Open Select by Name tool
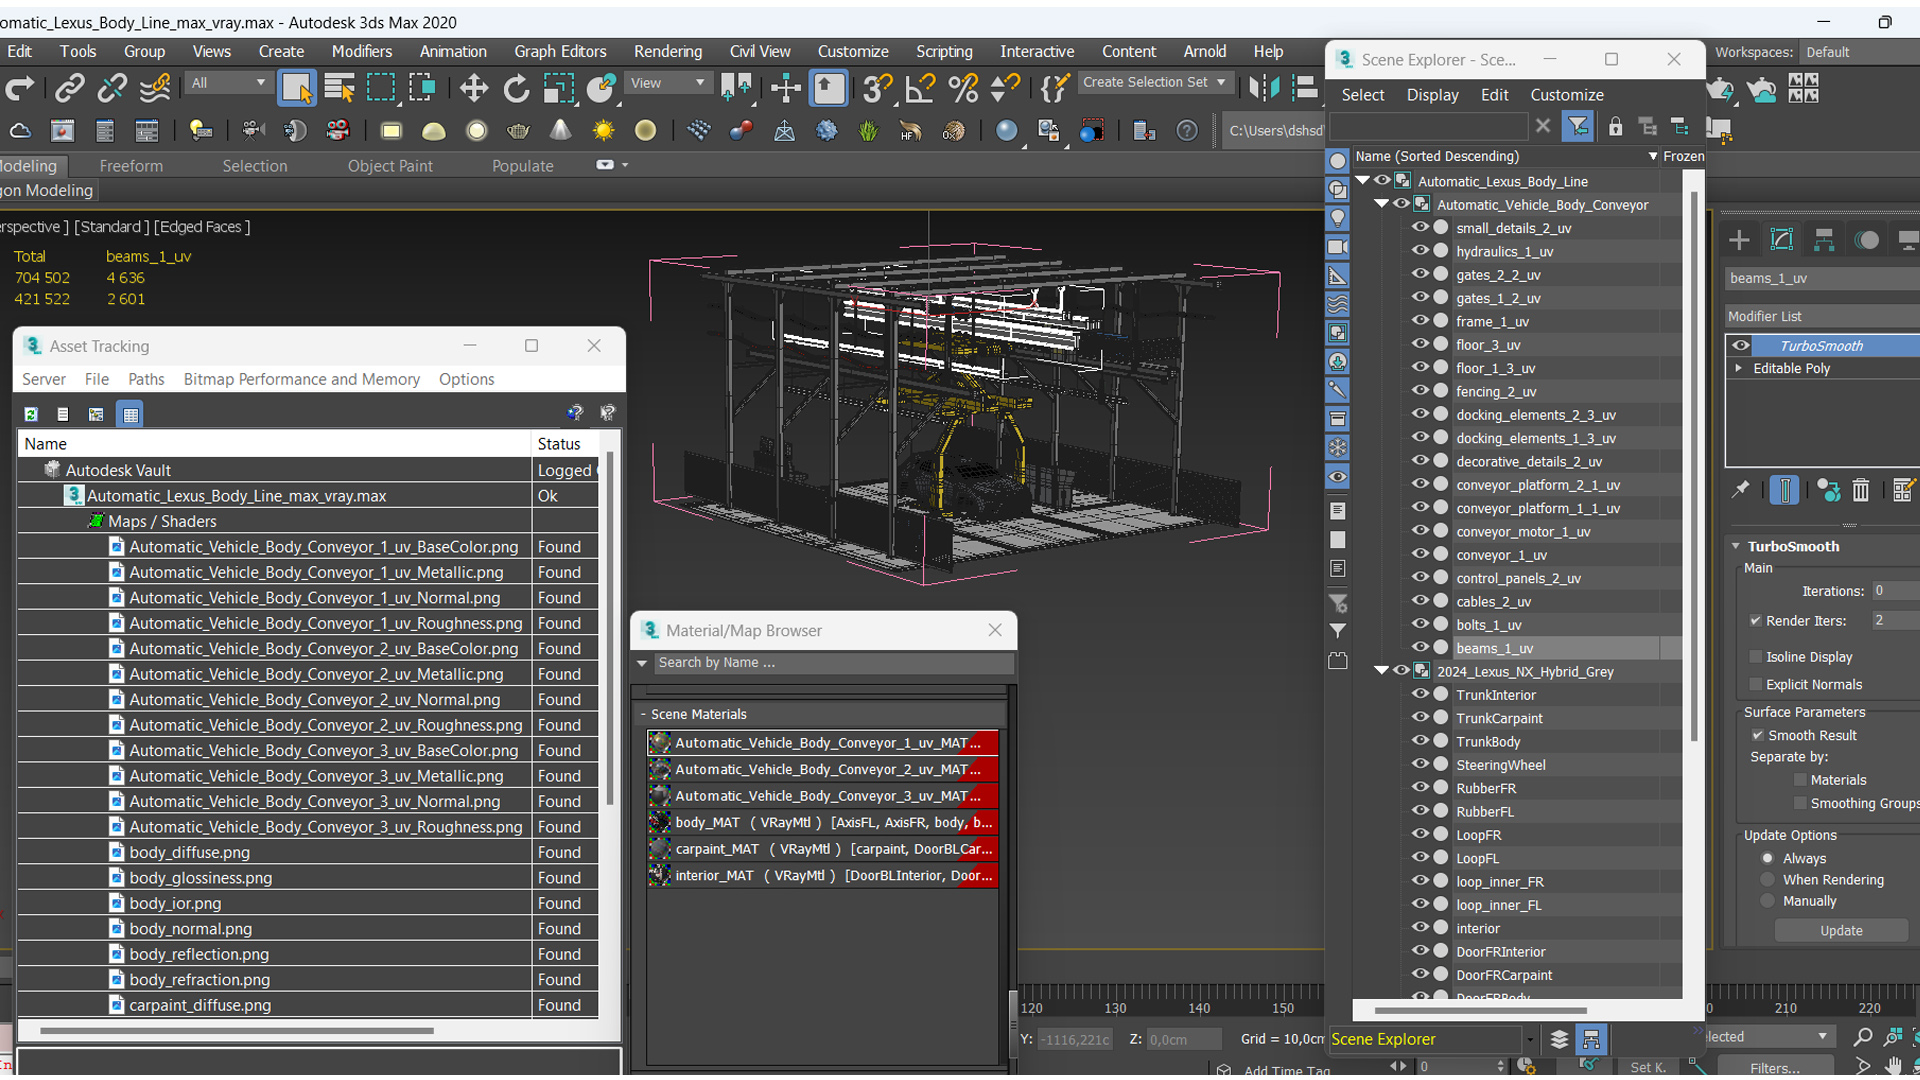 click(x=339, y=88)
